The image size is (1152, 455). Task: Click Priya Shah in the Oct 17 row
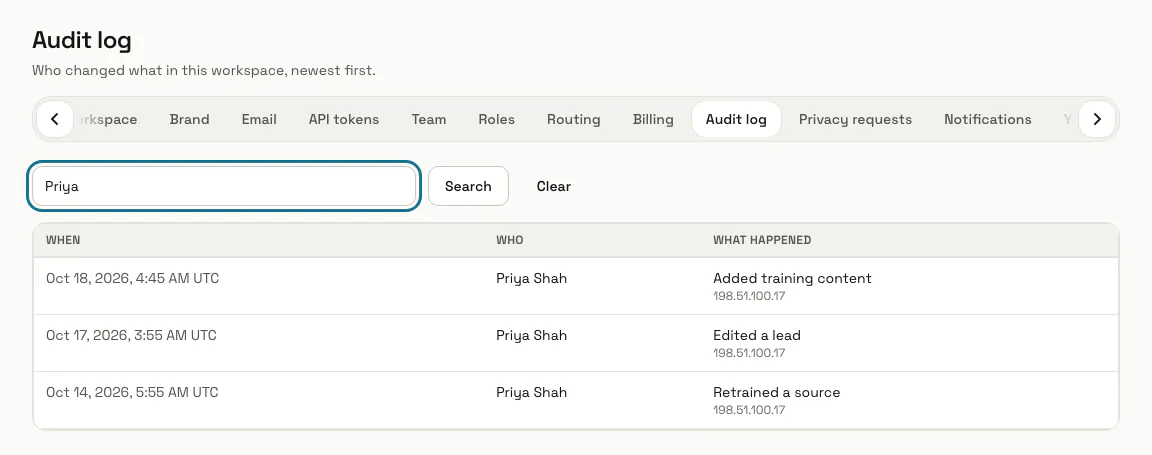pos(531,335)
